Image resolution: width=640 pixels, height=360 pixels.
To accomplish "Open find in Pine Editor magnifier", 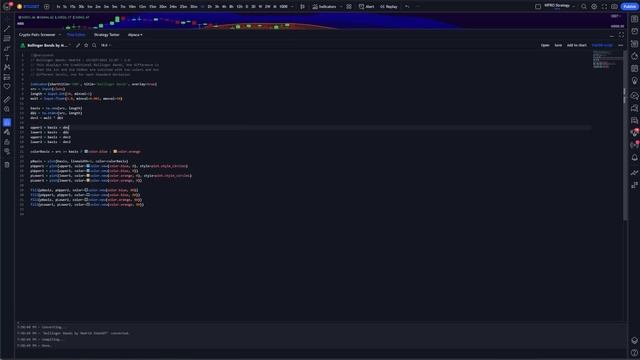I will 94,45.
